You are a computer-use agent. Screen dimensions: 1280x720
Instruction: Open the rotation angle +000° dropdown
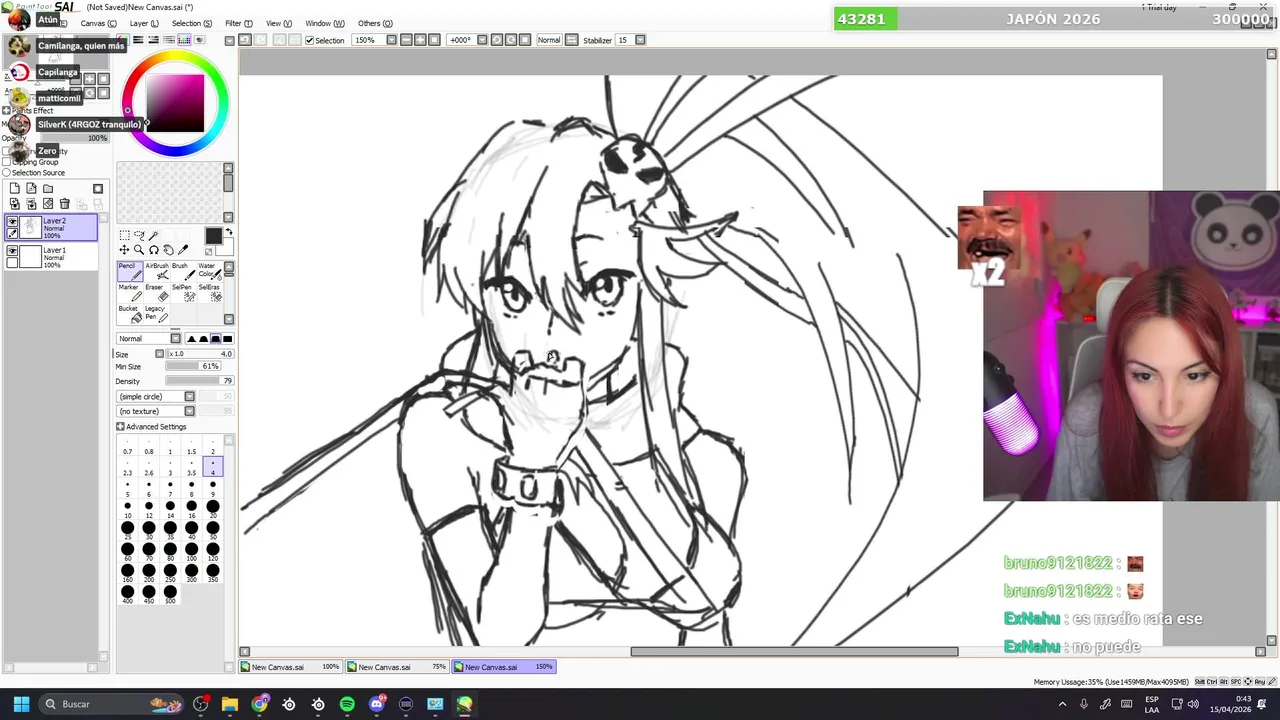pos(482,40)
